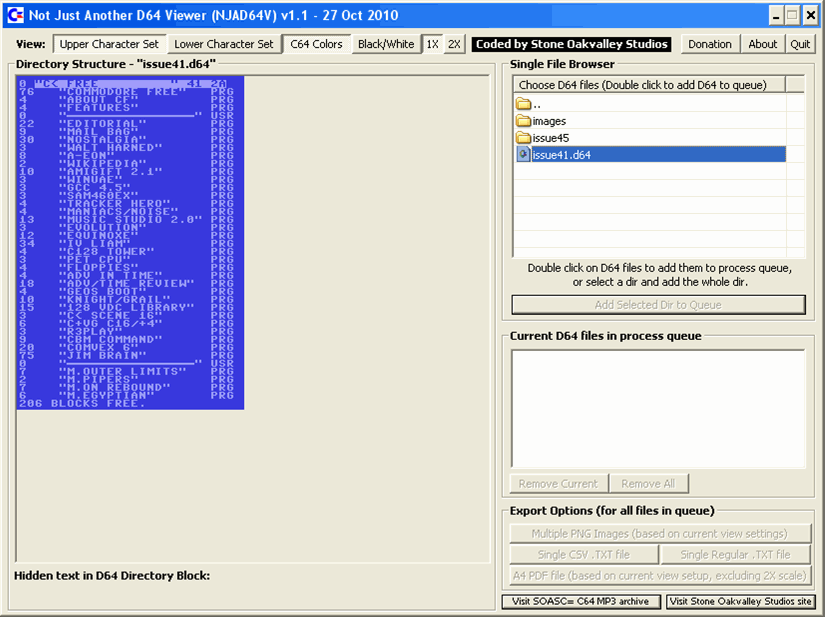This screenshot has width=825, height=617.
Task: Set the view scale to 1X
Action: tap(432, 44)
